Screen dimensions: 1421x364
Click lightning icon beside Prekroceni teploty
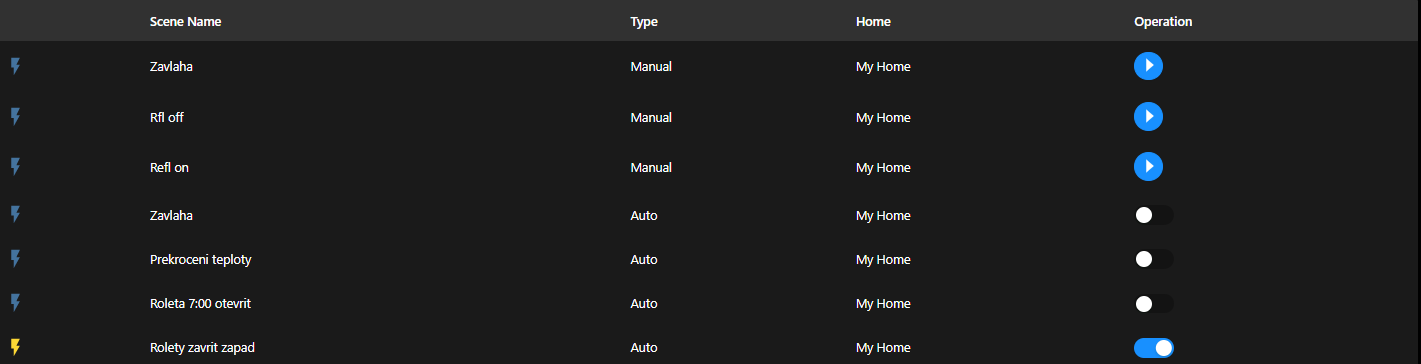click(x=15, y=259)
